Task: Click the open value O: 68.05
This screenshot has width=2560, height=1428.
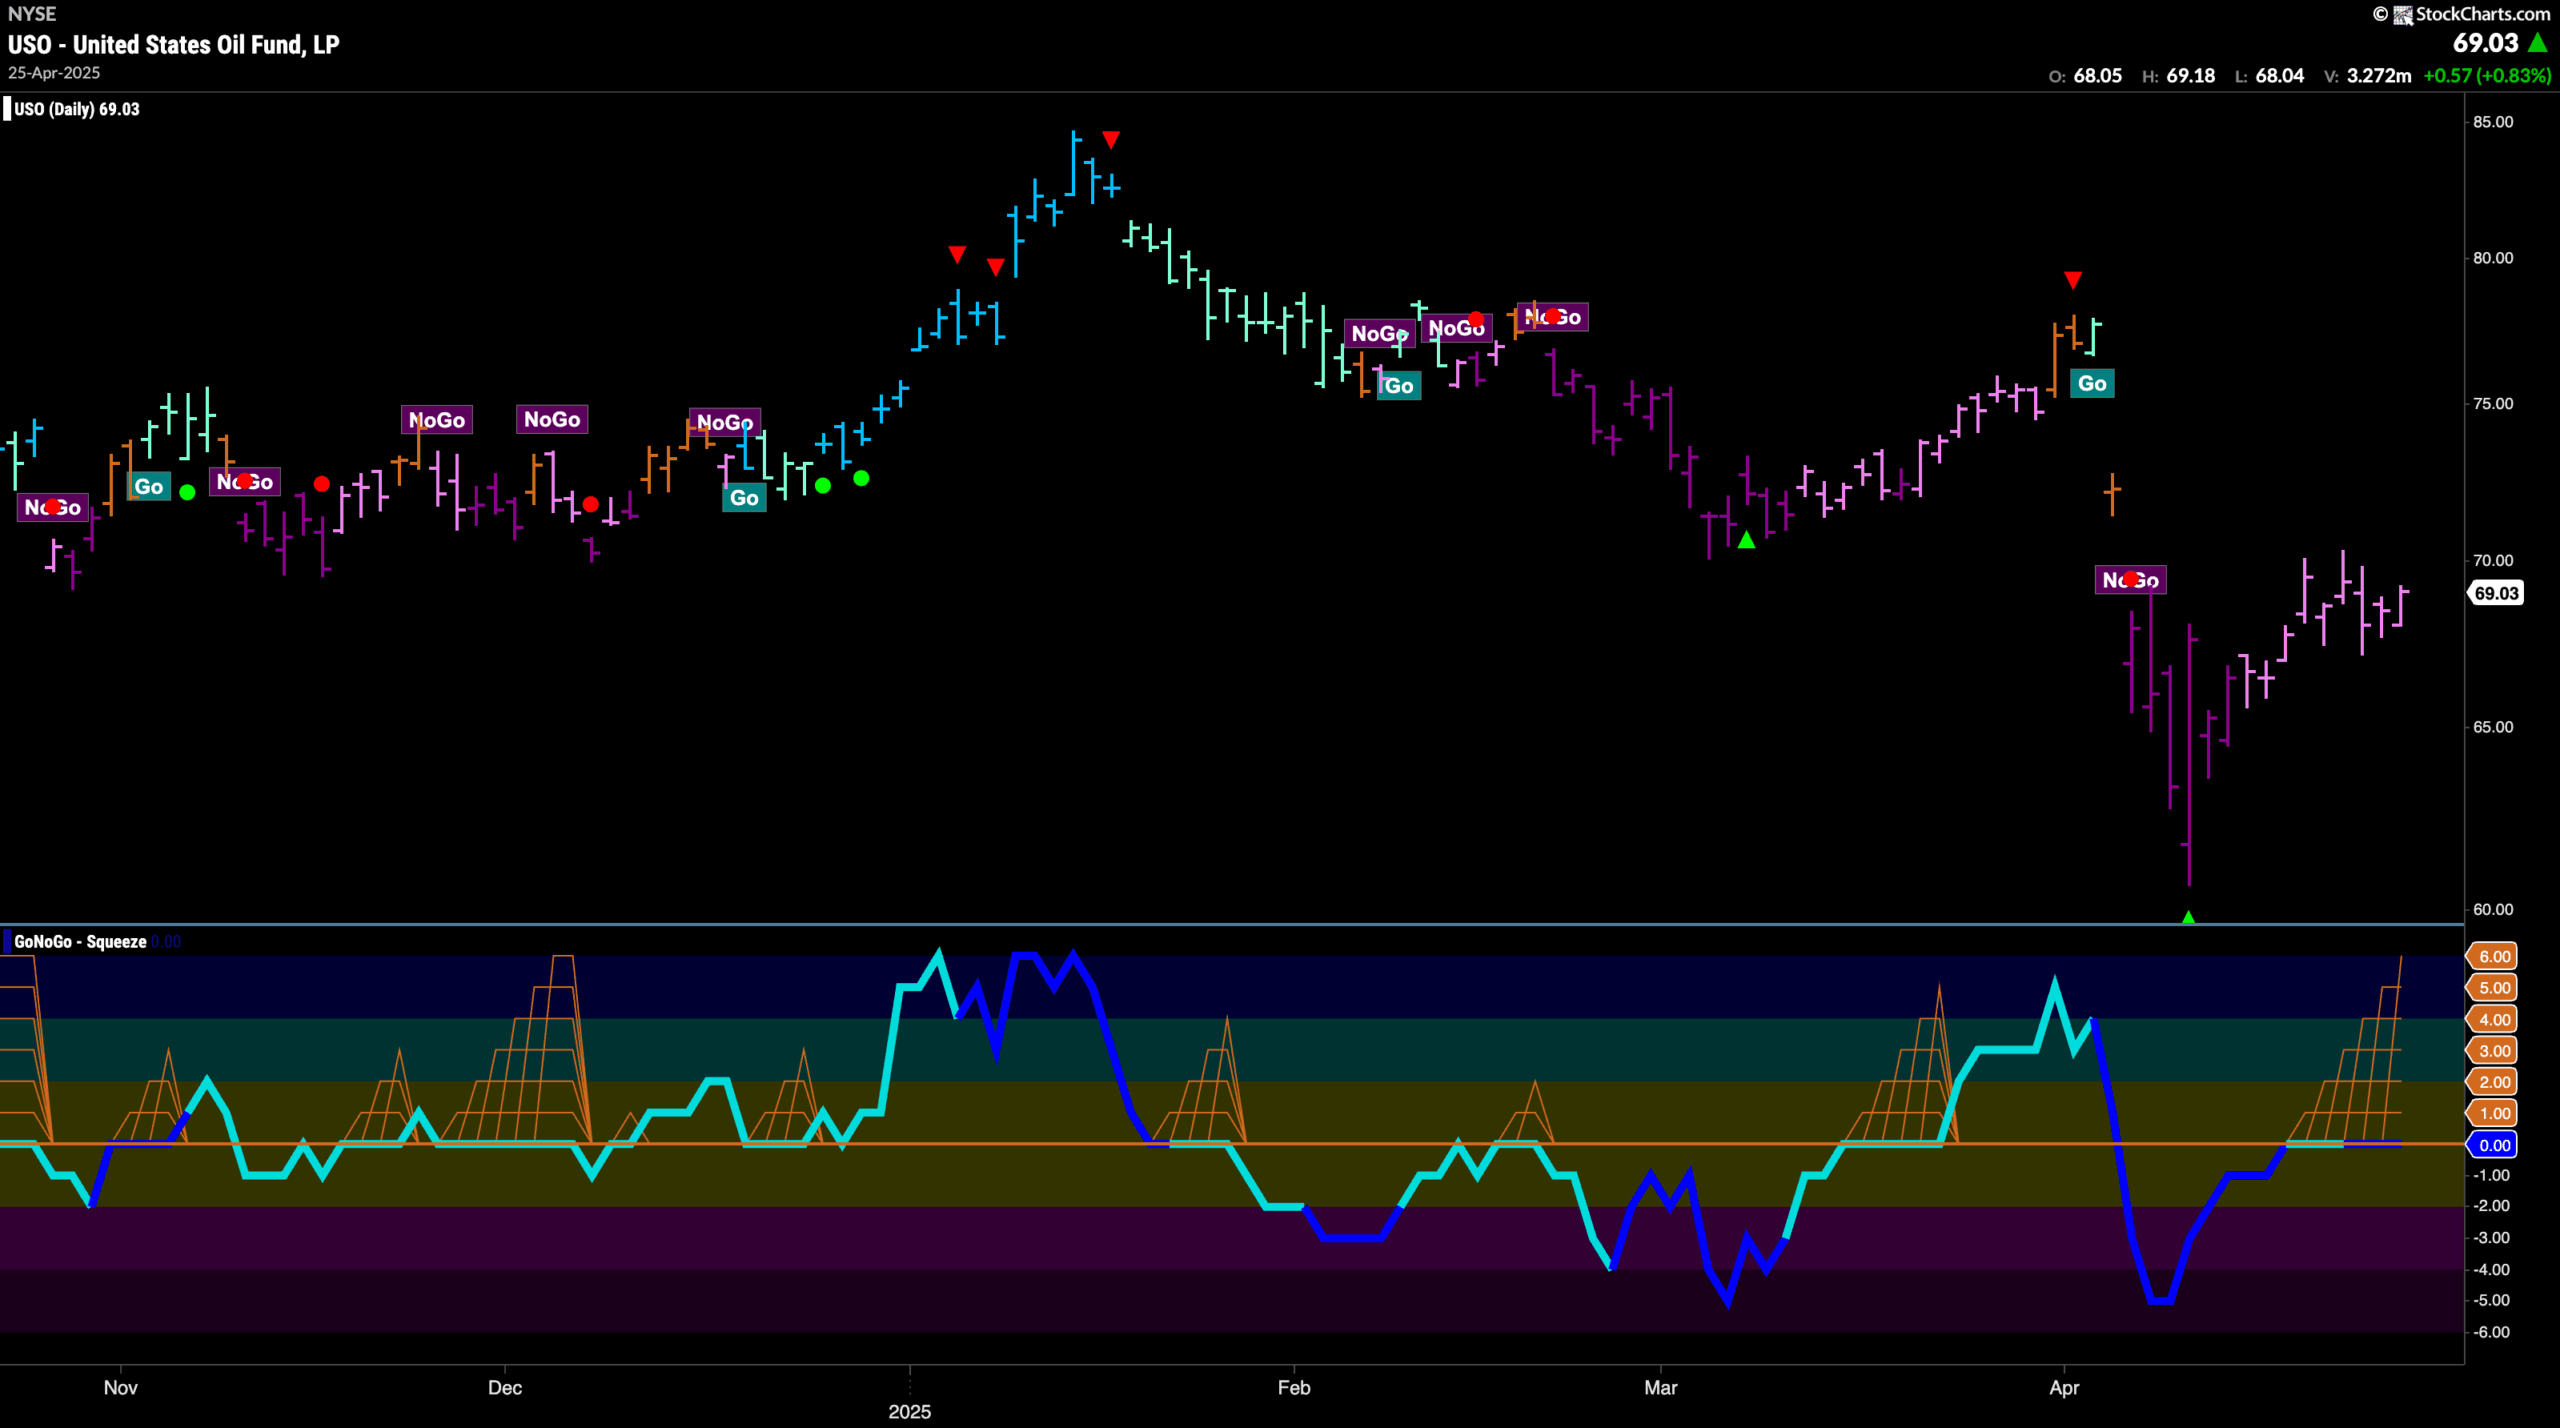Action: (x=2085, y=76)
